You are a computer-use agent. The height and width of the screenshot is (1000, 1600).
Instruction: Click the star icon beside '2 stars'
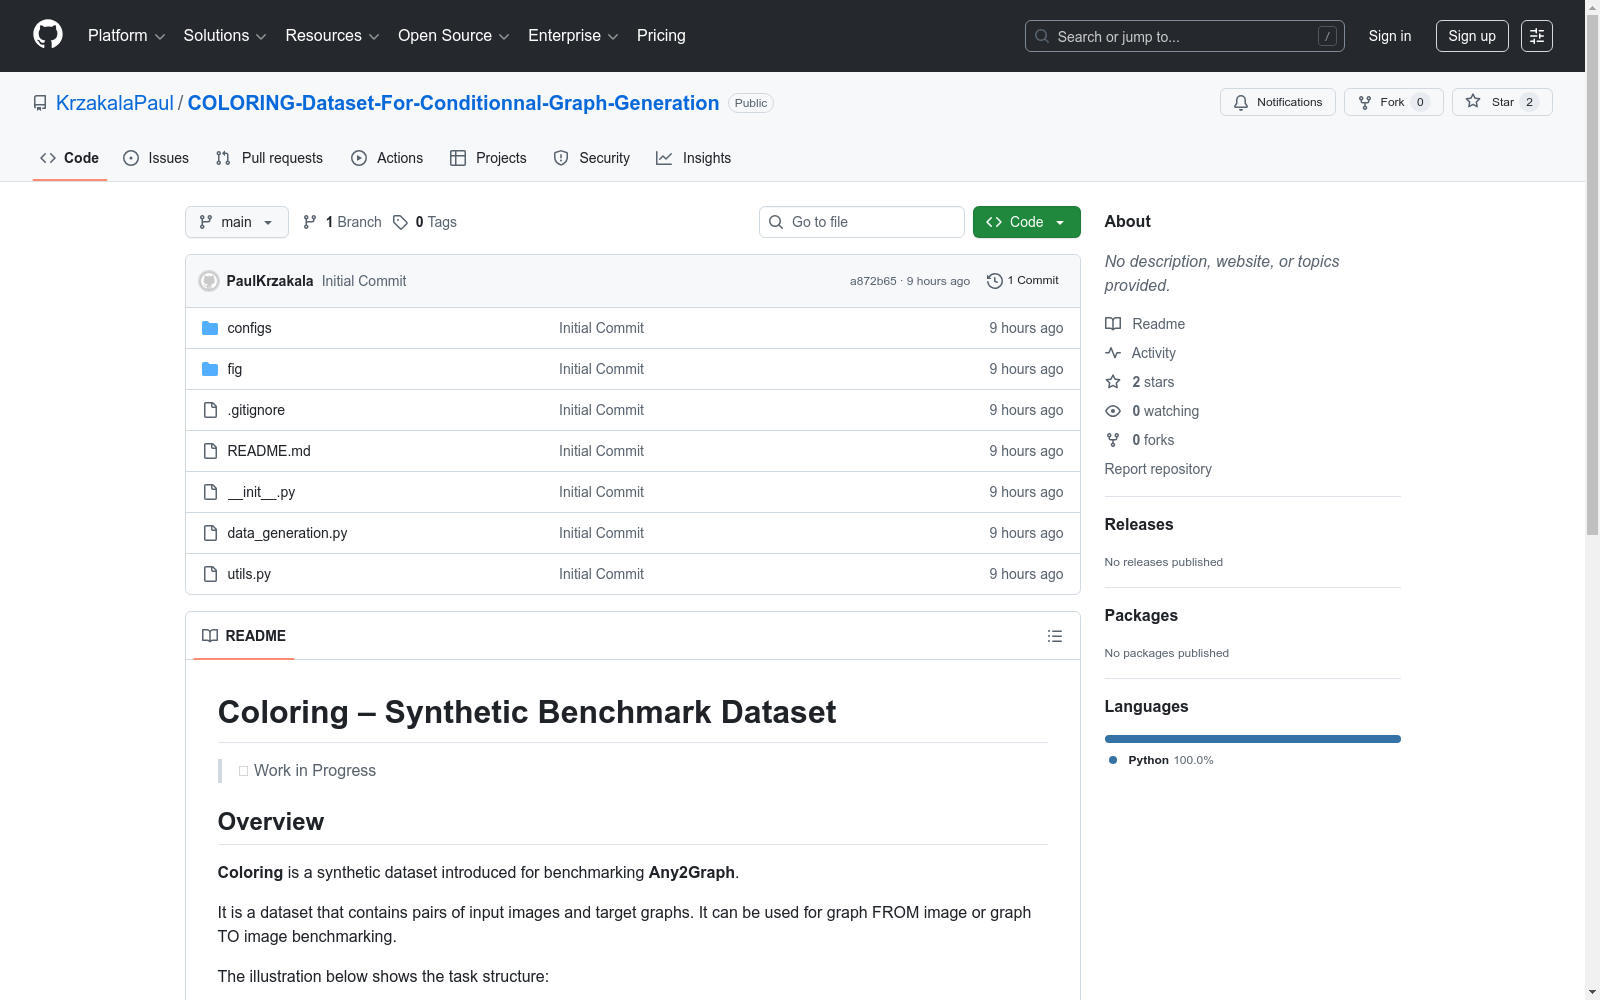(1113, 382)
